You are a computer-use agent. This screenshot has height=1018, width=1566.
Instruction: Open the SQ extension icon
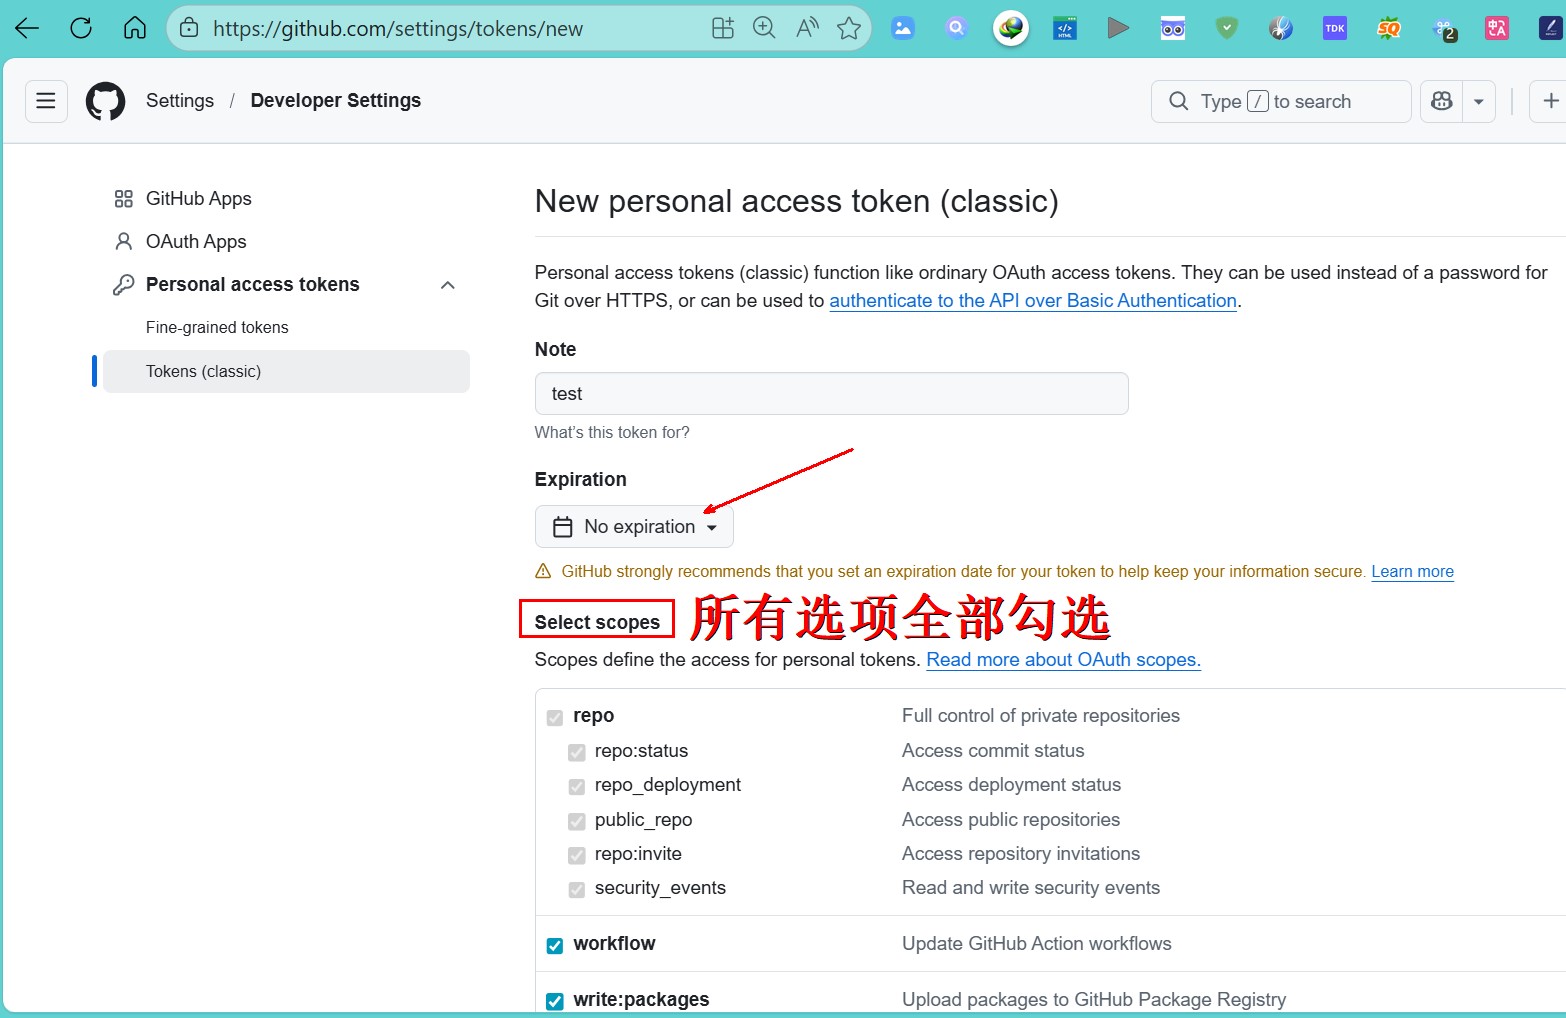click(x=1389, y=28)
